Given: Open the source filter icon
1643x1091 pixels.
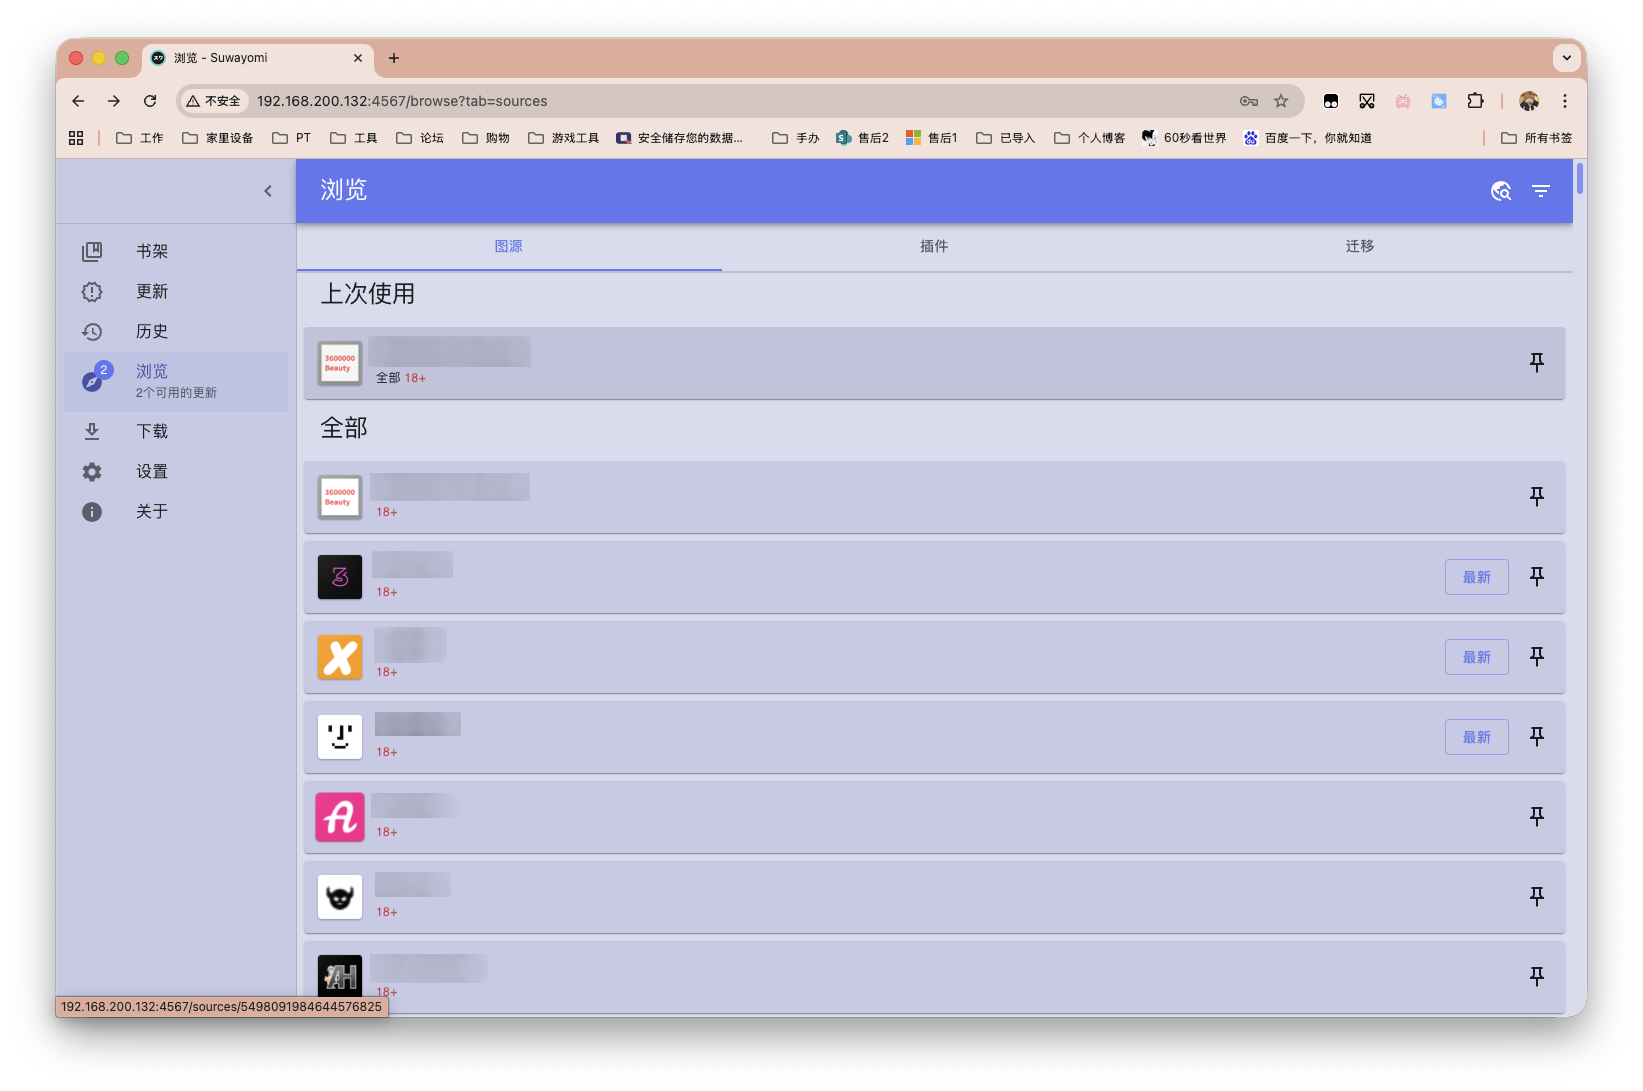Looking at the screenshot, I should (x=1540, y=190).
